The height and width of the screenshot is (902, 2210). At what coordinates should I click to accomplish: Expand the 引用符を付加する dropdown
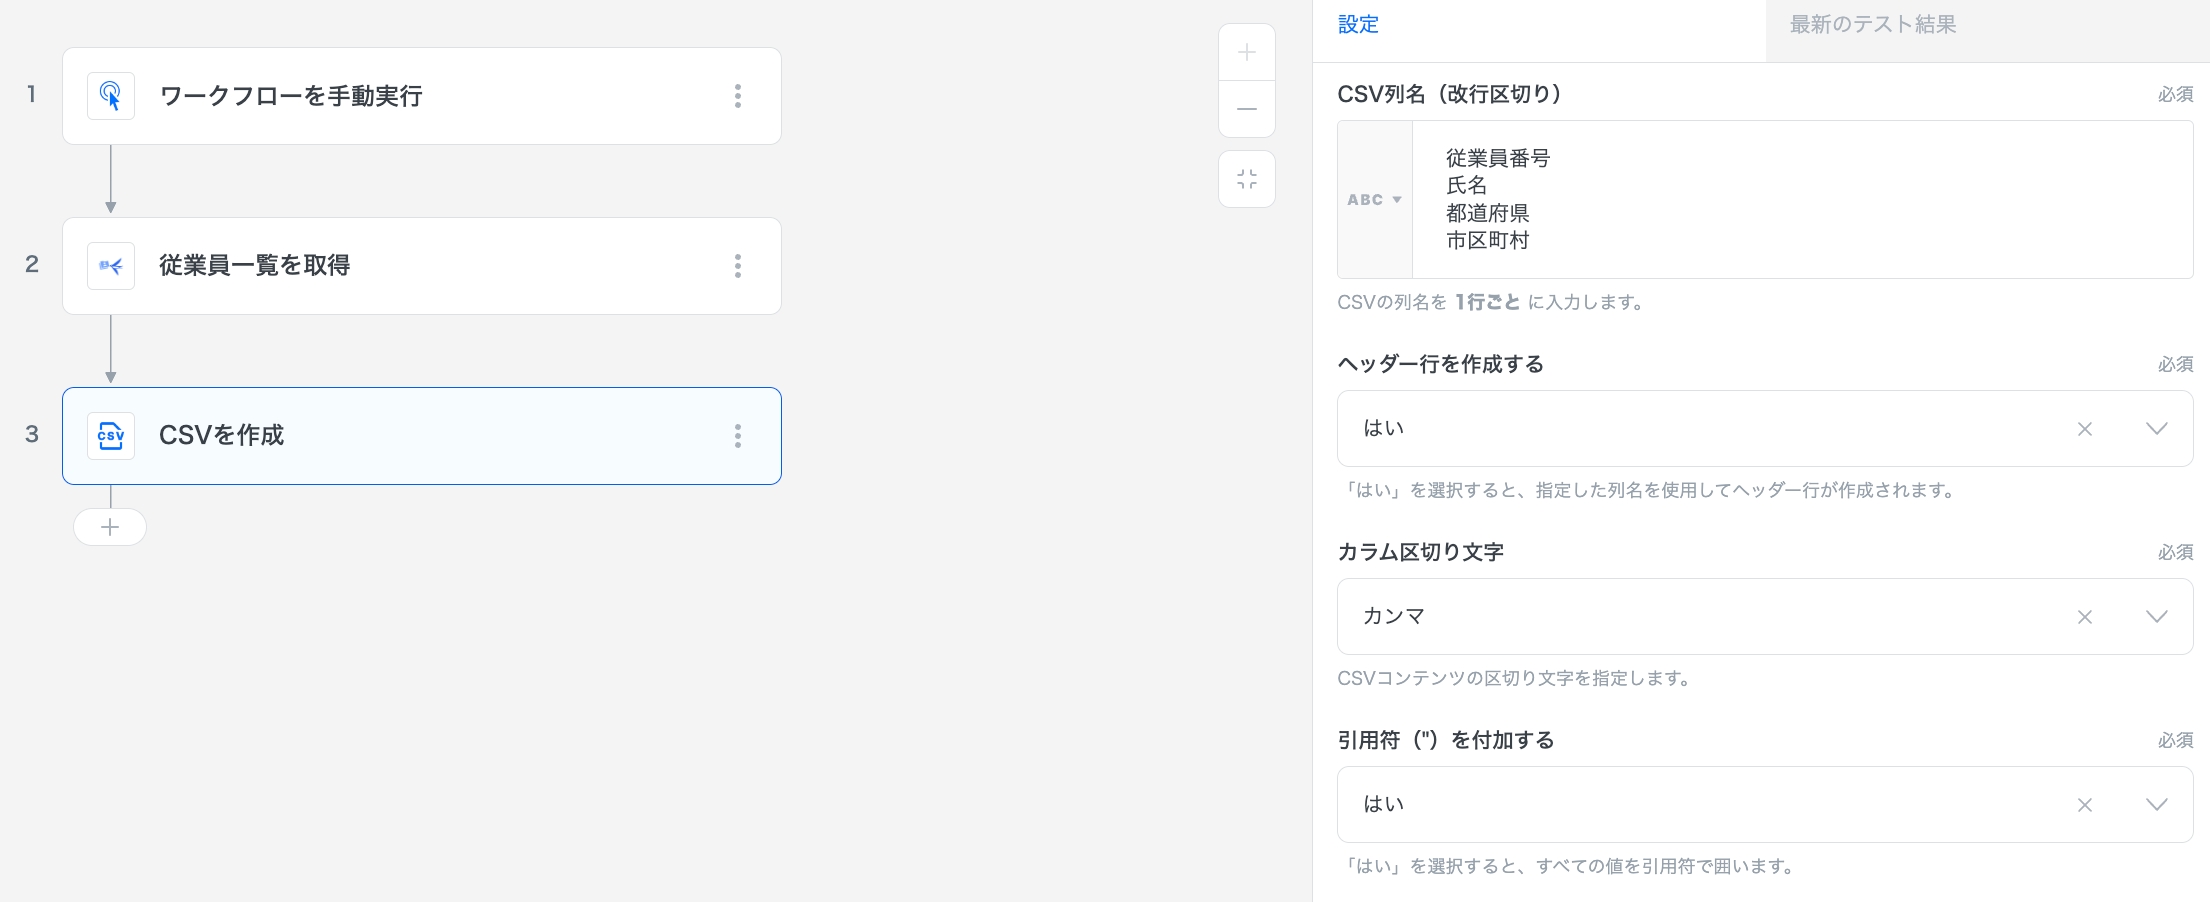tap(2157, 805)
